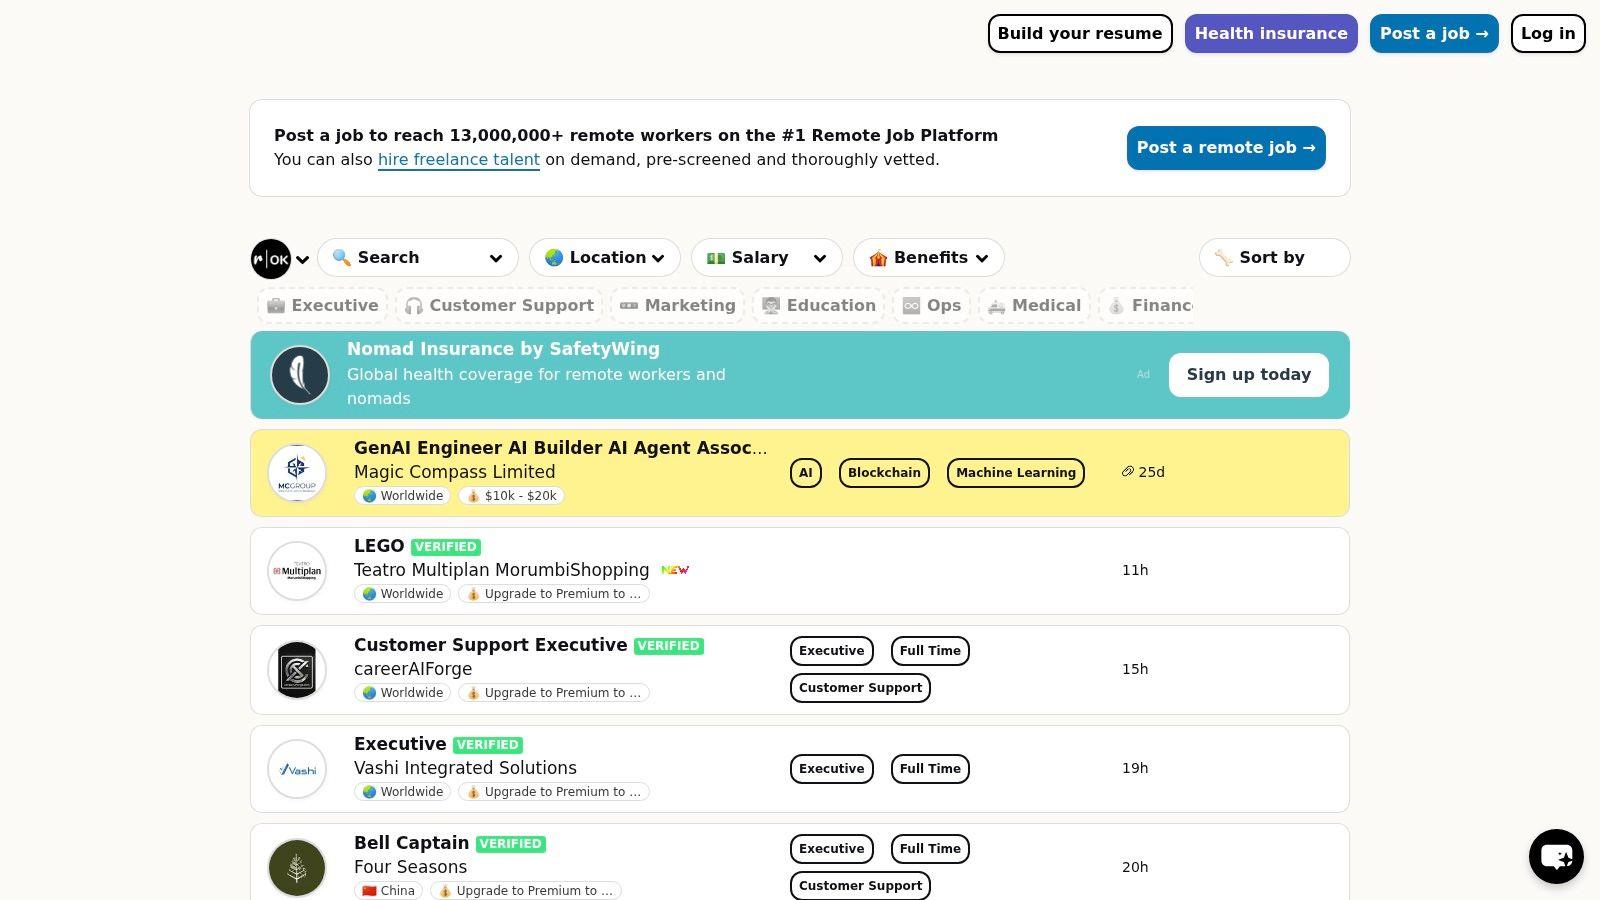Click Worldwide badge on Vashi listing
Viewport: 1600px width, 900px height.
402,792
